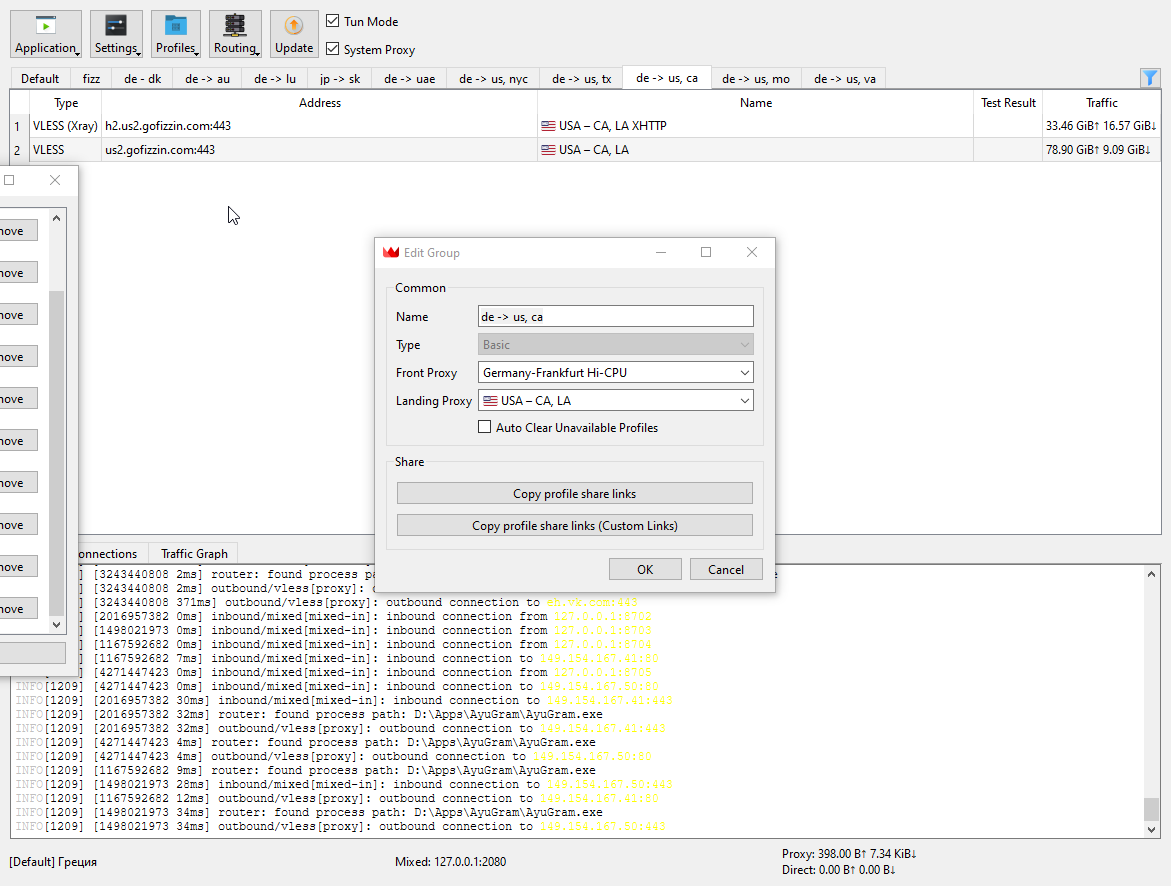This screenshot has height=886, width=1171.
Task: Click Copy profile share links button
Action: [574, 493]
